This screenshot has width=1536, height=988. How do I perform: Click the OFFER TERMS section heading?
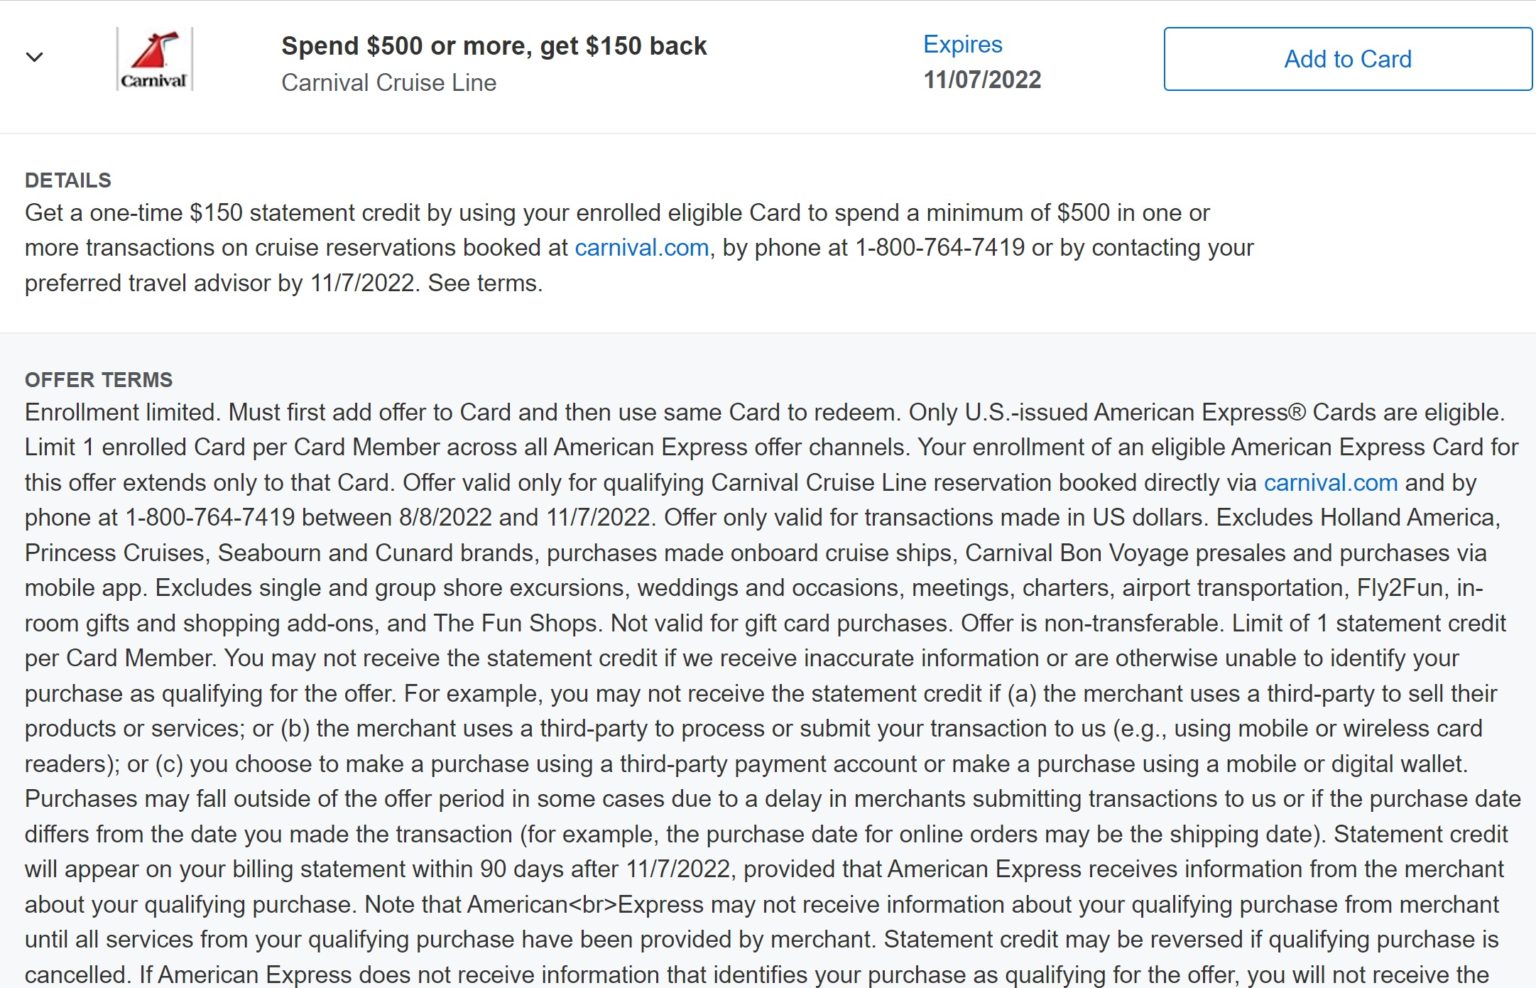pos(97,380)
